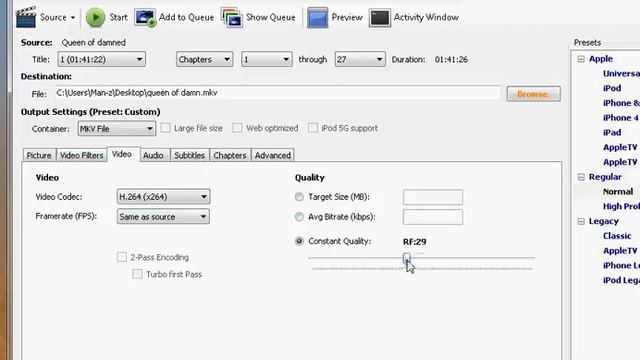This screenshot has width=640, height=360.
Task: Click the Legacy presets group label
Action: point(604,221)
